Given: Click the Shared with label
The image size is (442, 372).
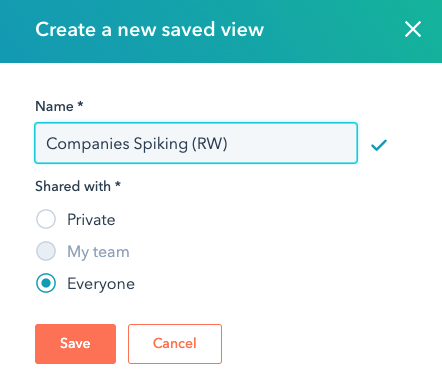Looking at the screenshot, I should coord(73,186).
